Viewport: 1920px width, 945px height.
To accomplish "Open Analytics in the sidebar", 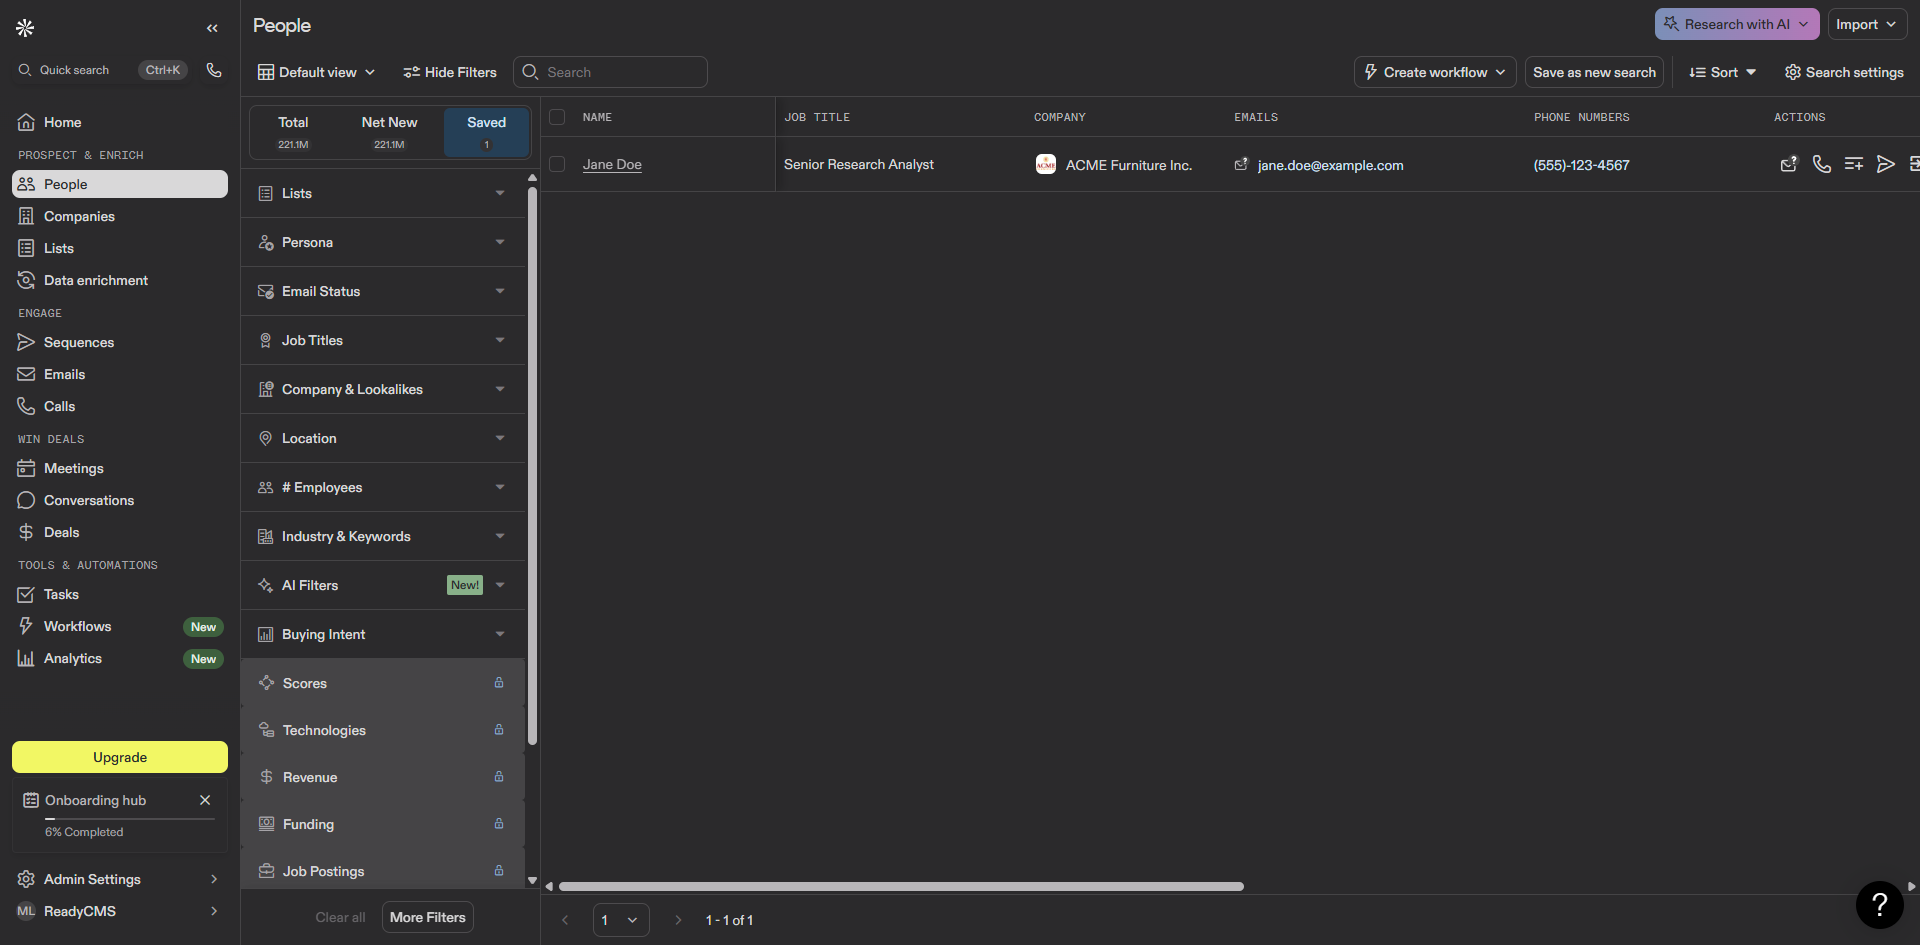I will (x=120, y=658).
